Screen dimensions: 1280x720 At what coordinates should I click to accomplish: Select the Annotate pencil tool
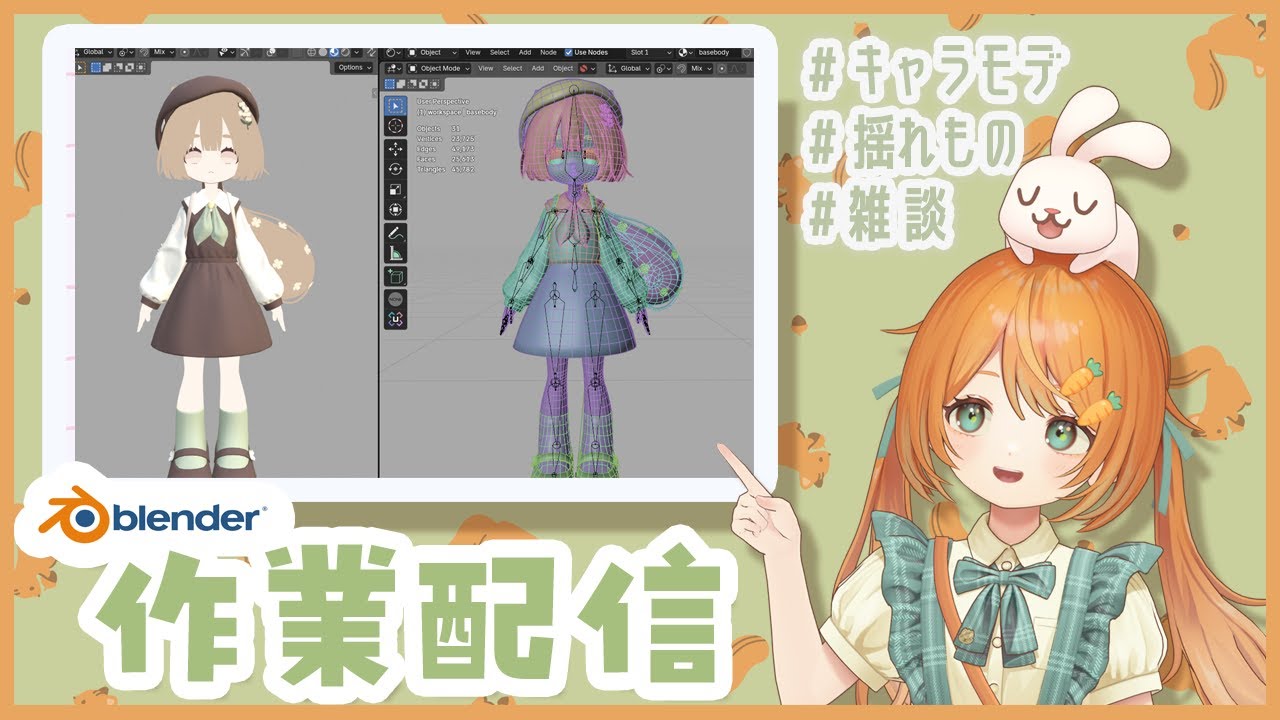(x=396, y=233)
